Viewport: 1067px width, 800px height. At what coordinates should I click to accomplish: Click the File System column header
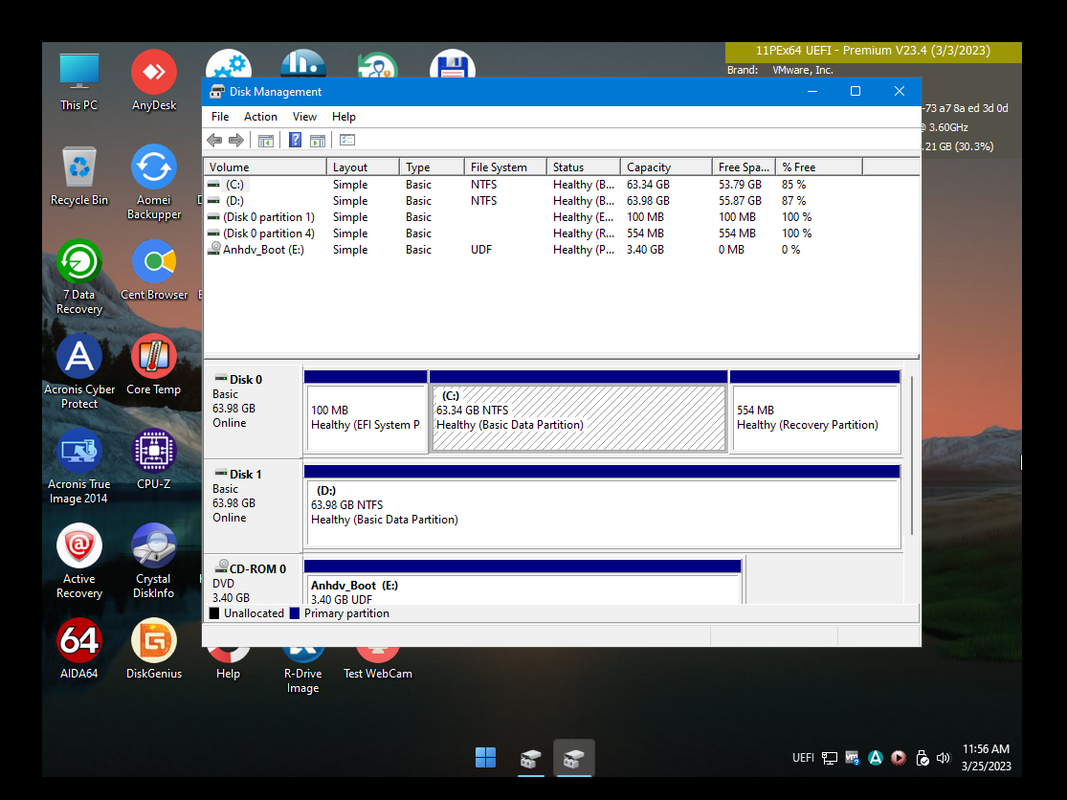click(499, 167)
